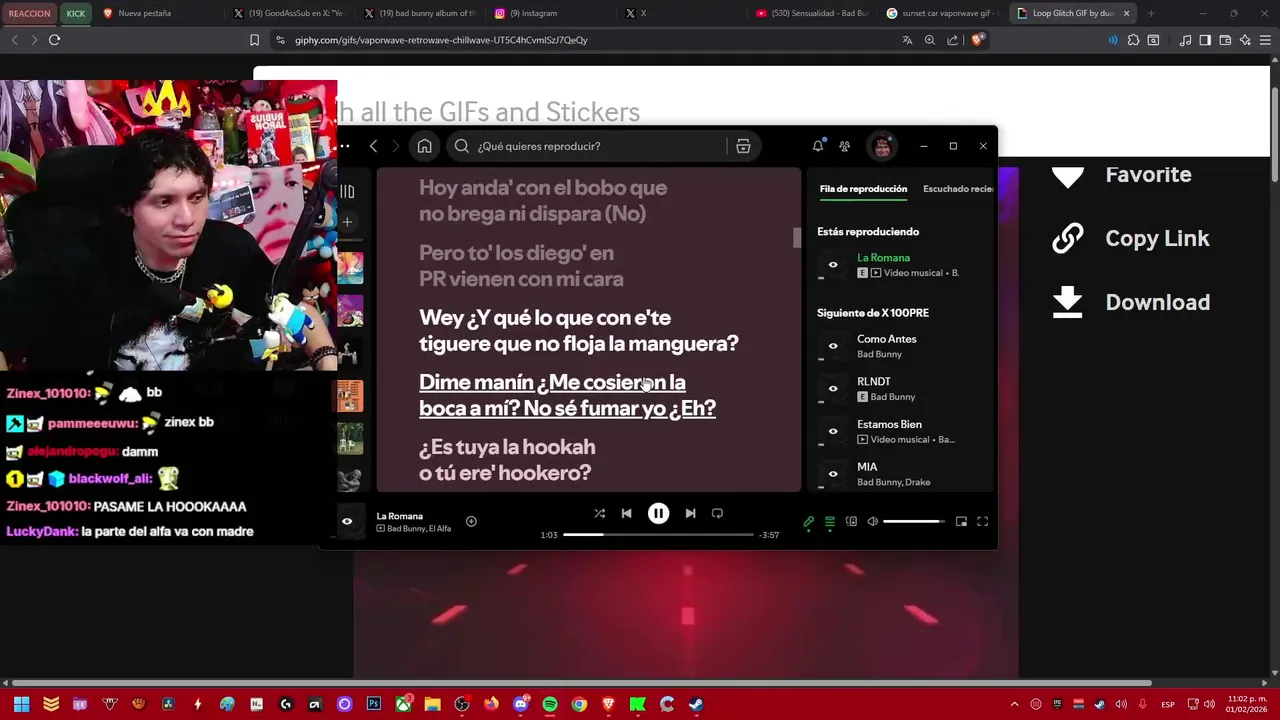Click Favorite on Giphy page
1280x720 pixels.
1122,175
